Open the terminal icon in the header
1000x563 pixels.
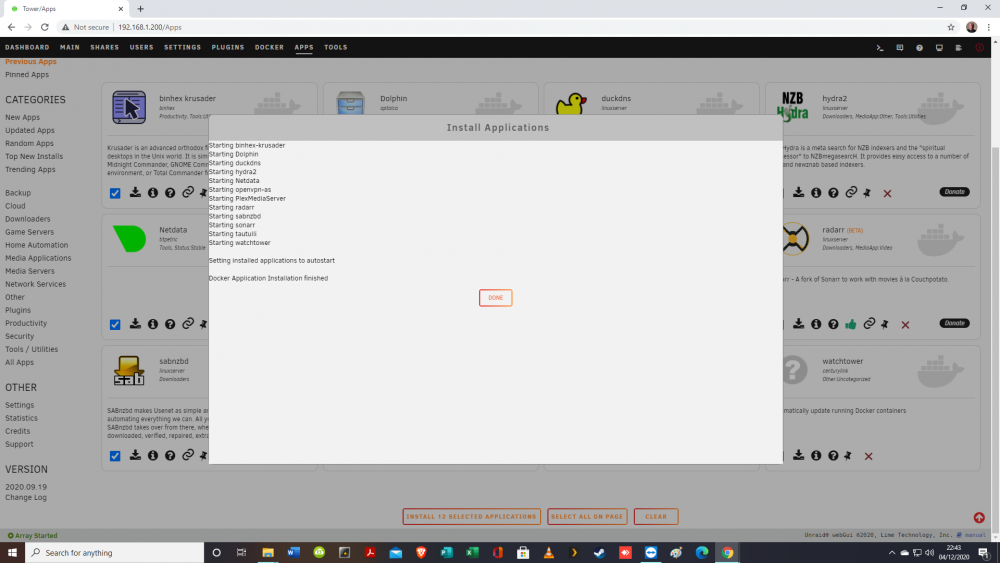point(880,48)
